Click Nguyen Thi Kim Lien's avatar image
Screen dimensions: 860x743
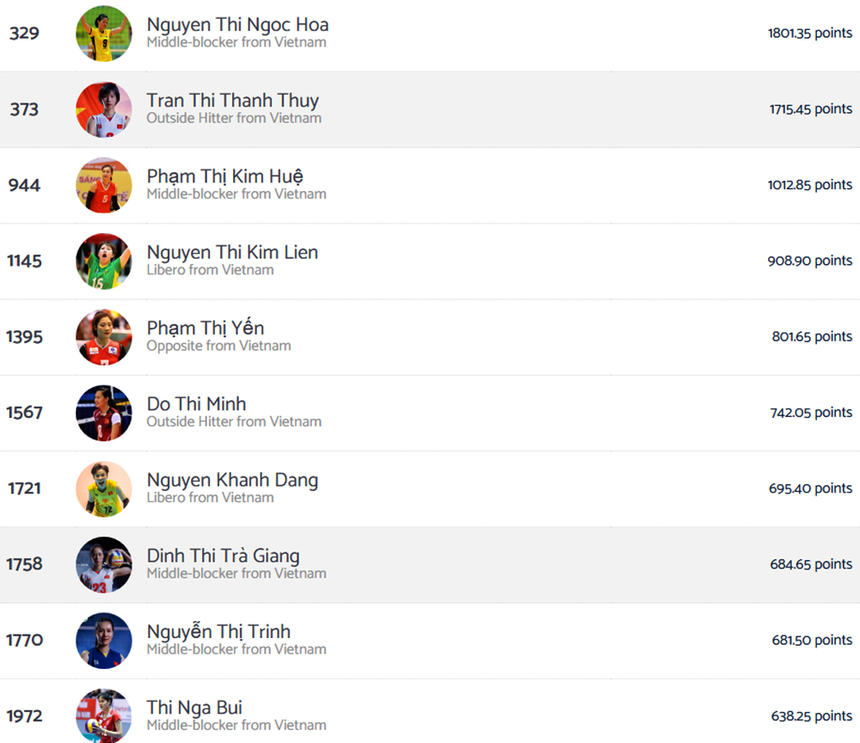coord(104,262)
